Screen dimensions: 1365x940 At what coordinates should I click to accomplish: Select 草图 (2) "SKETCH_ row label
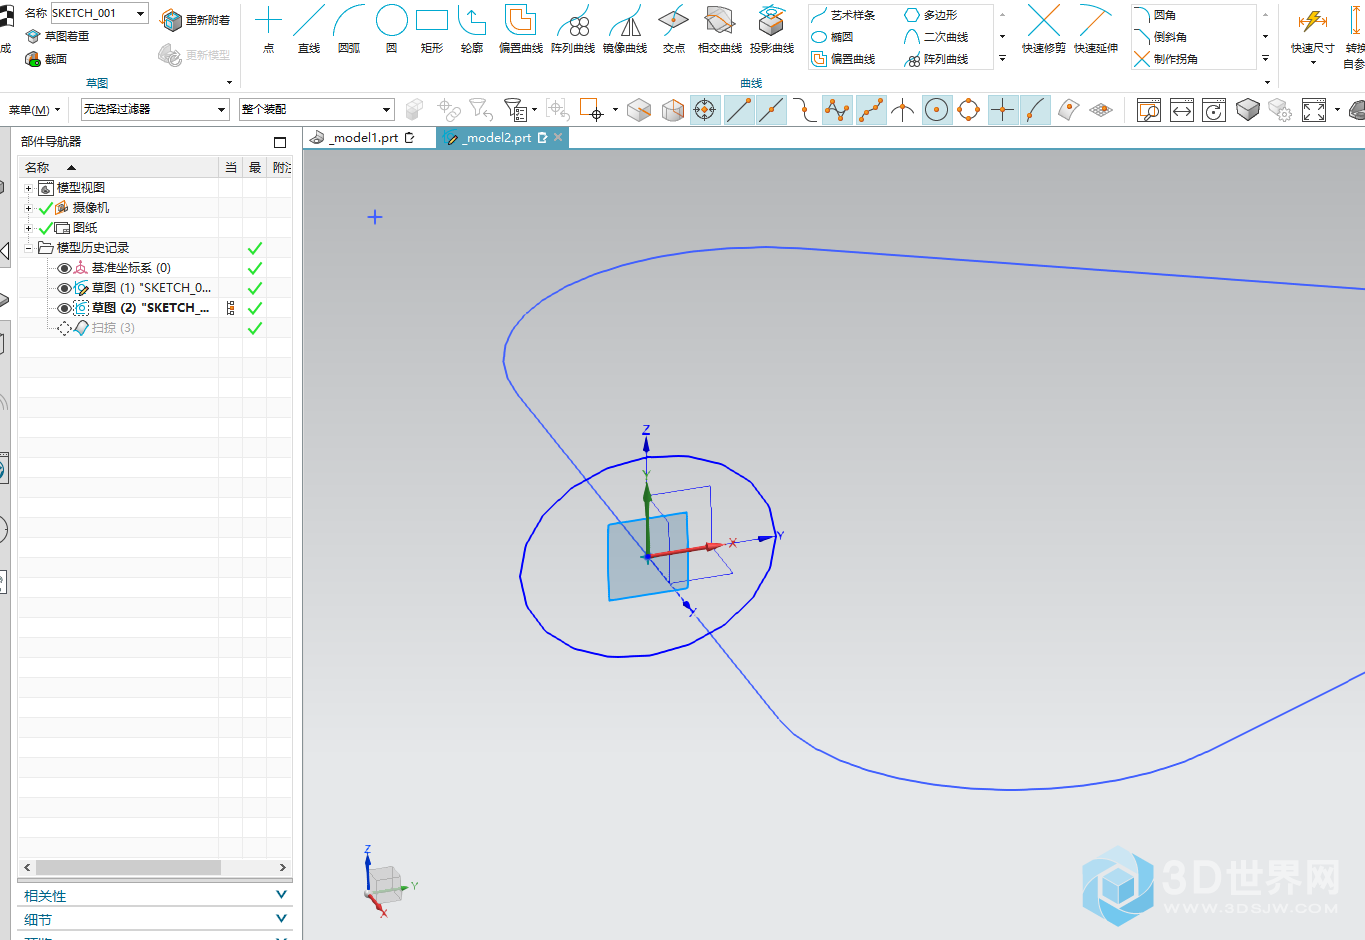pos(150,308)
